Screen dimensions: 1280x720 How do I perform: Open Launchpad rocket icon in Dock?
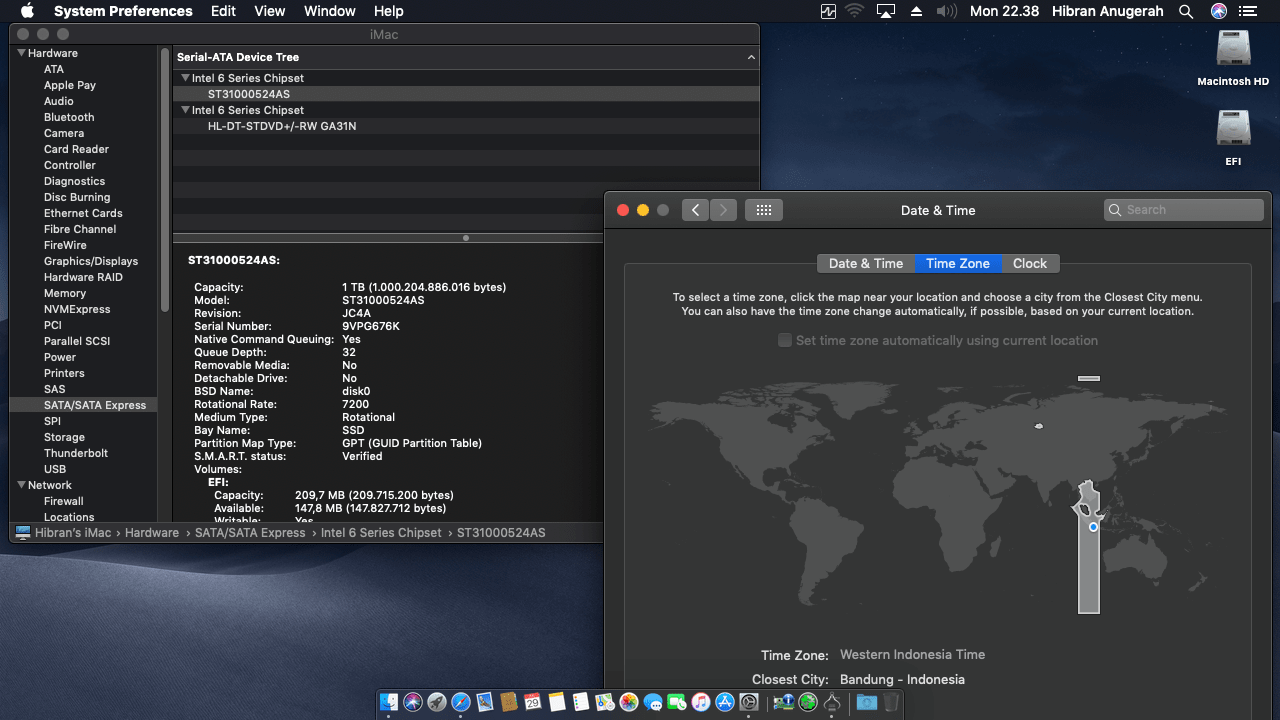437,703
